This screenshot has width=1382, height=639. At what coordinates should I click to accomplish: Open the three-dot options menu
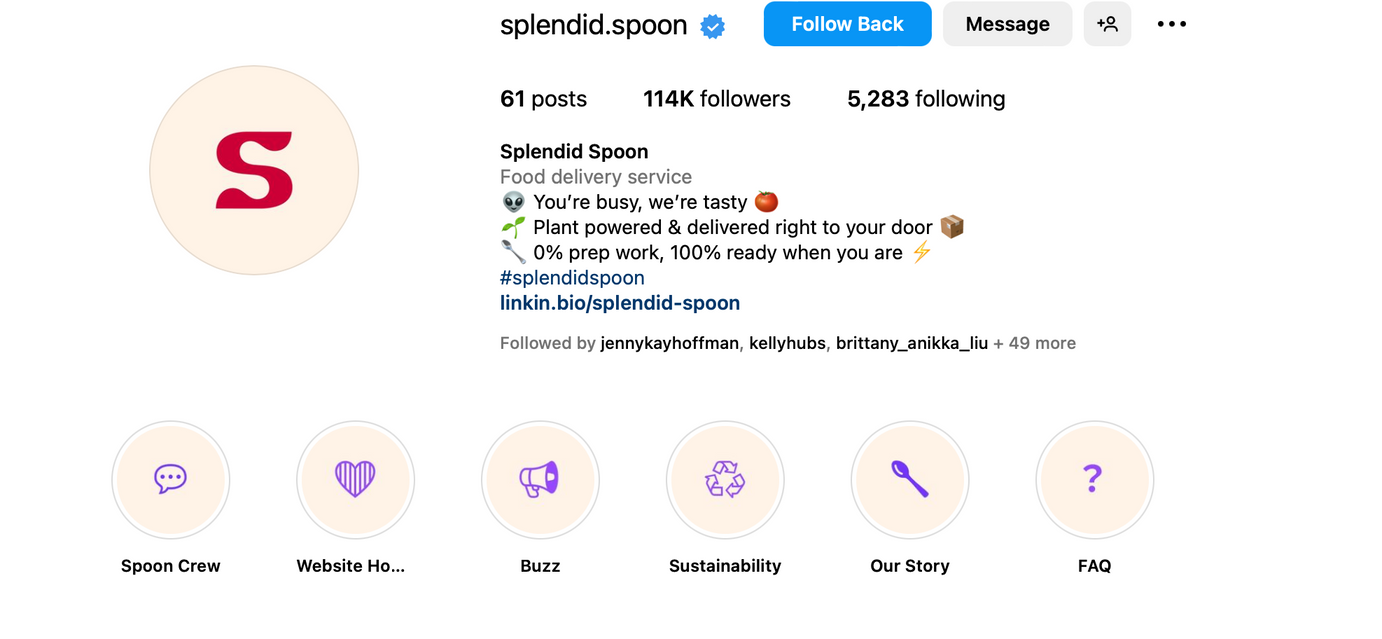[x=1172, y=24]
